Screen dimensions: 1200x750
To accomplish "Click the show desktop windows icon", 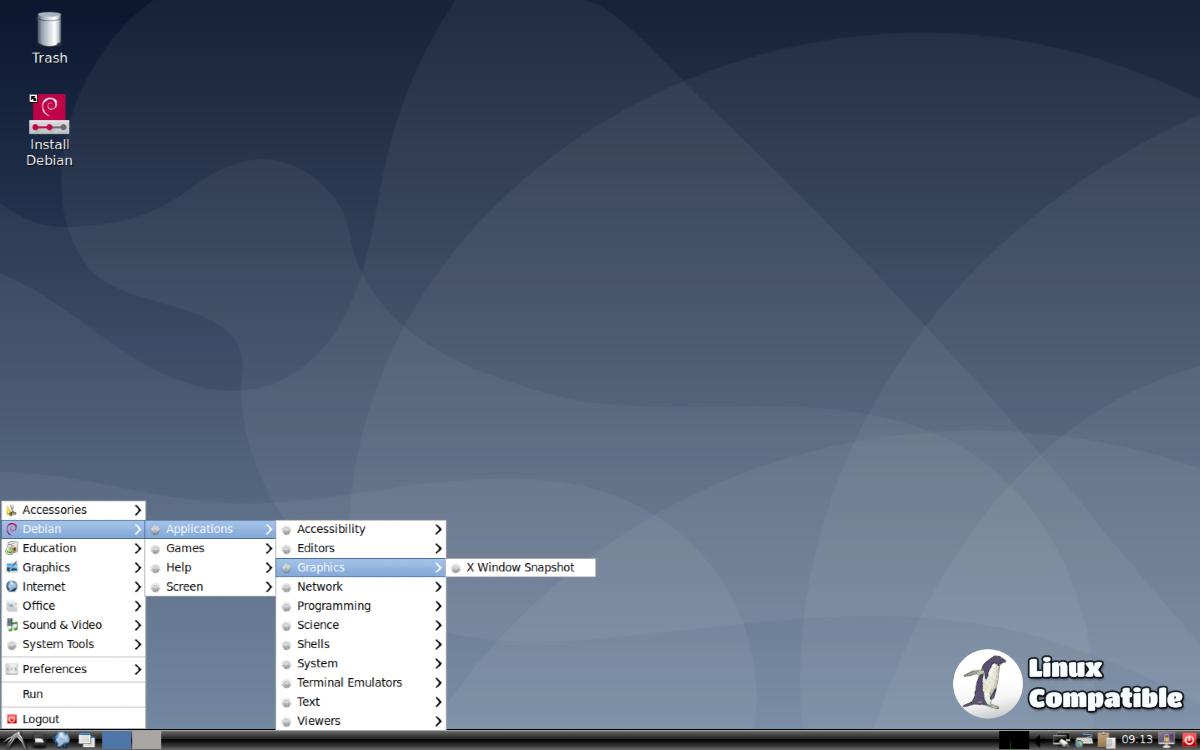I will [87, 740].
